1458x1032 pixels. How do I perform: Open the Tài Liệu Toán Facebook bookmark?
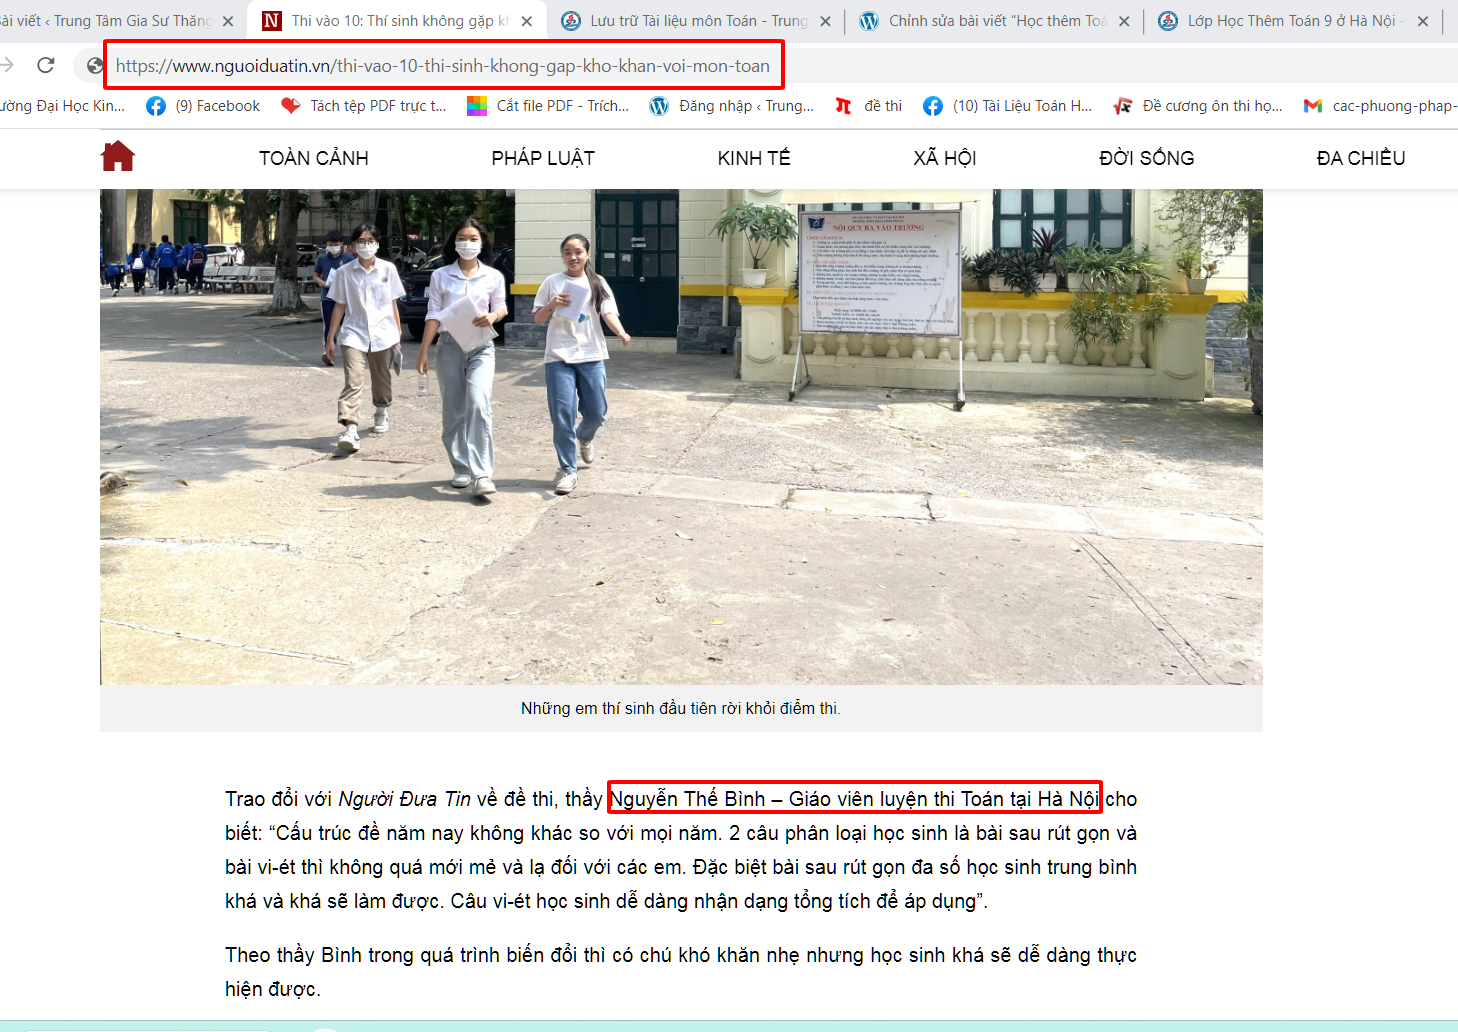click(x=1008, y=106)
